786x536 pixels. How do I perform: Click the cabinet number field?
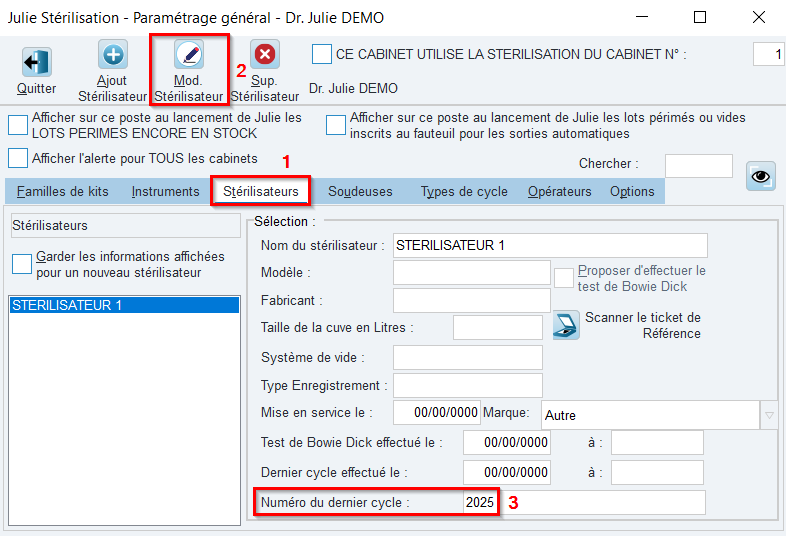coord(768,54)
